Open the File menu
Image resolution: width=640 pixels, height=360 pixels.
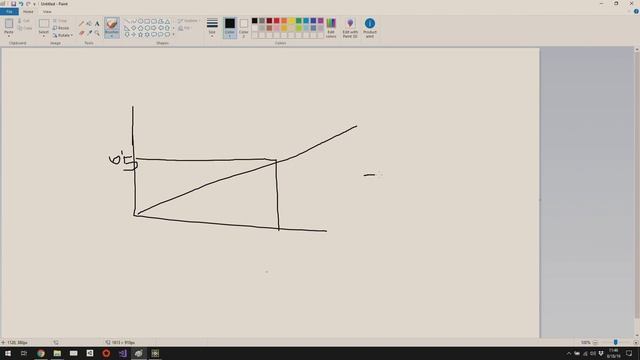coord(9,11)
